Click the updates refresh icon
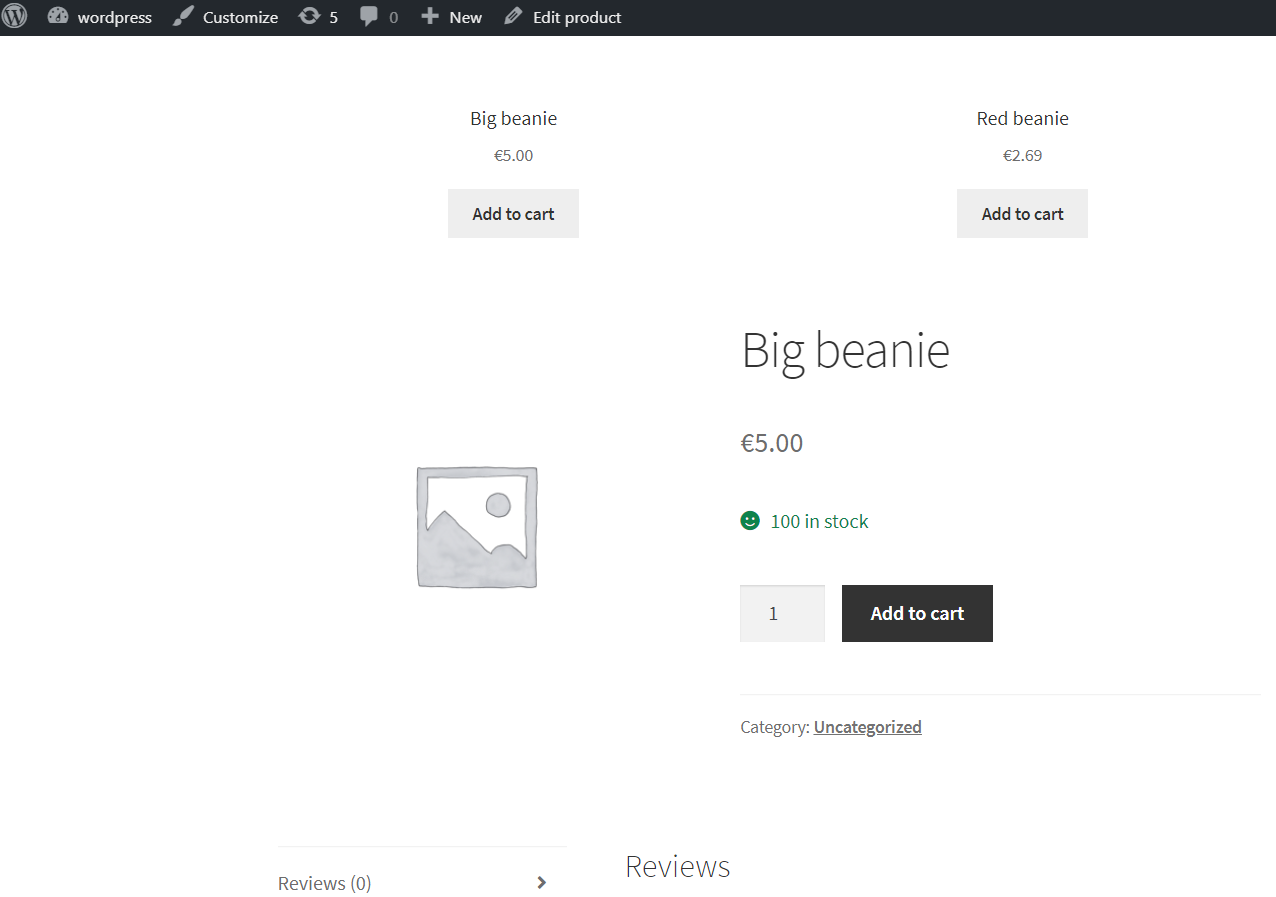The height and width of the screenshot is (897, 1276). tap(309, 17)
